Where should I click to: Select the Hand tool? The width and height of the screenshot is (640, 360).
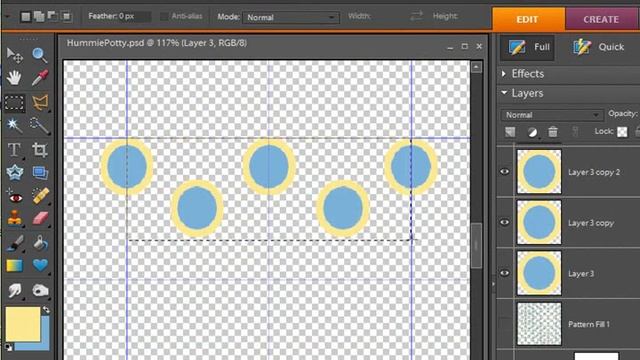point(15,78)
